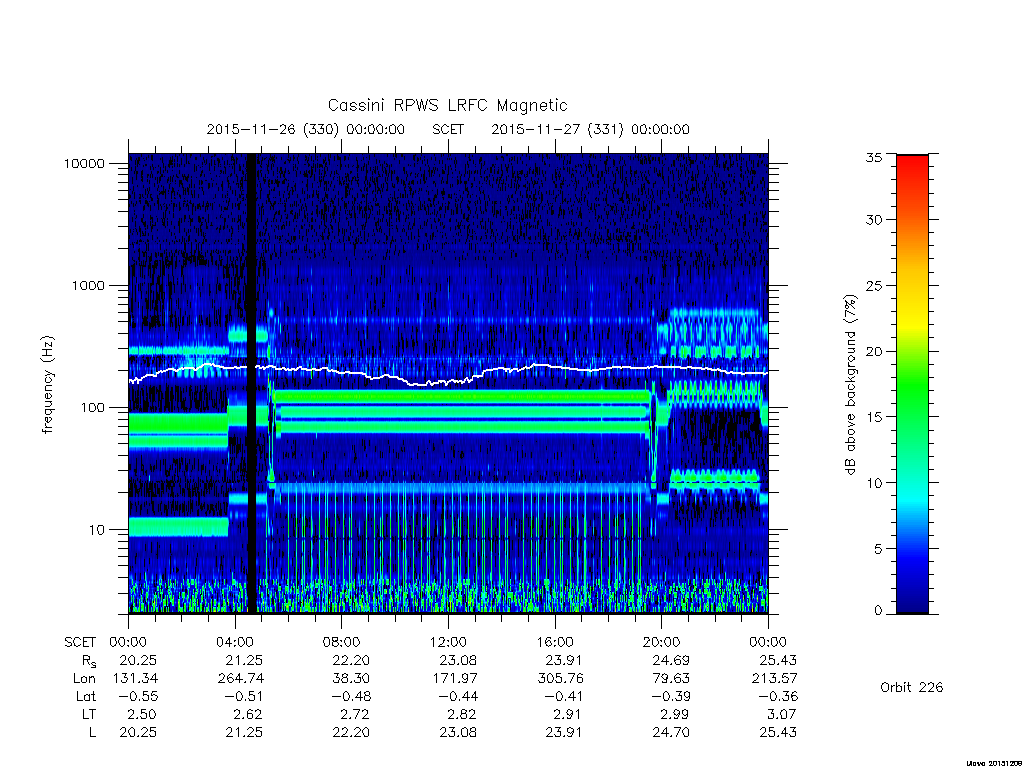Click the black data gap stripe
The height and width of the screenshot is (768, 1024).
point(251,383)
